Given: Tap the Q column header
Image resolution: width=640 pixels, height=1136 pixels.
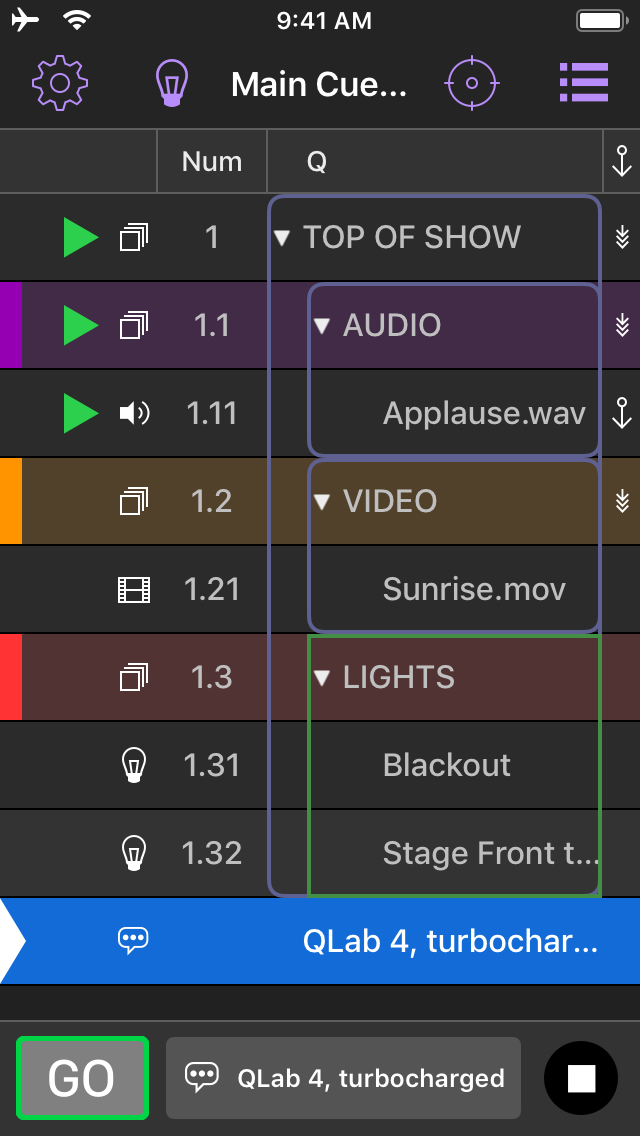Looking at the screenshot, I should [x=315, y=161].
